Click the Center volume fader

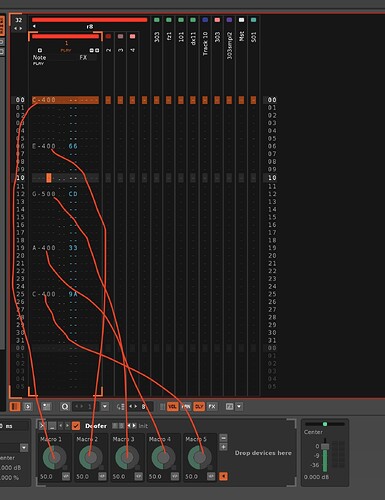(x=325, y=447)
